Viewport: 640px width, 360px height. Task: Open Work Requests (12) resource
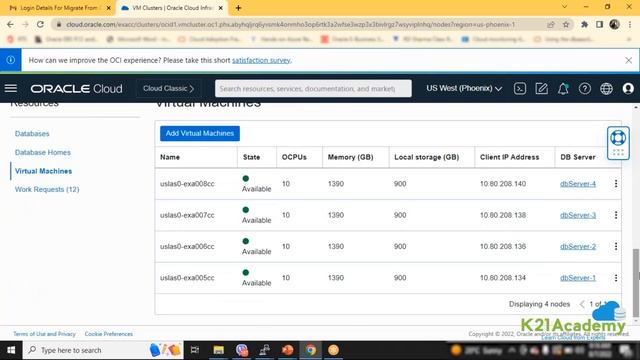(47, 189)
